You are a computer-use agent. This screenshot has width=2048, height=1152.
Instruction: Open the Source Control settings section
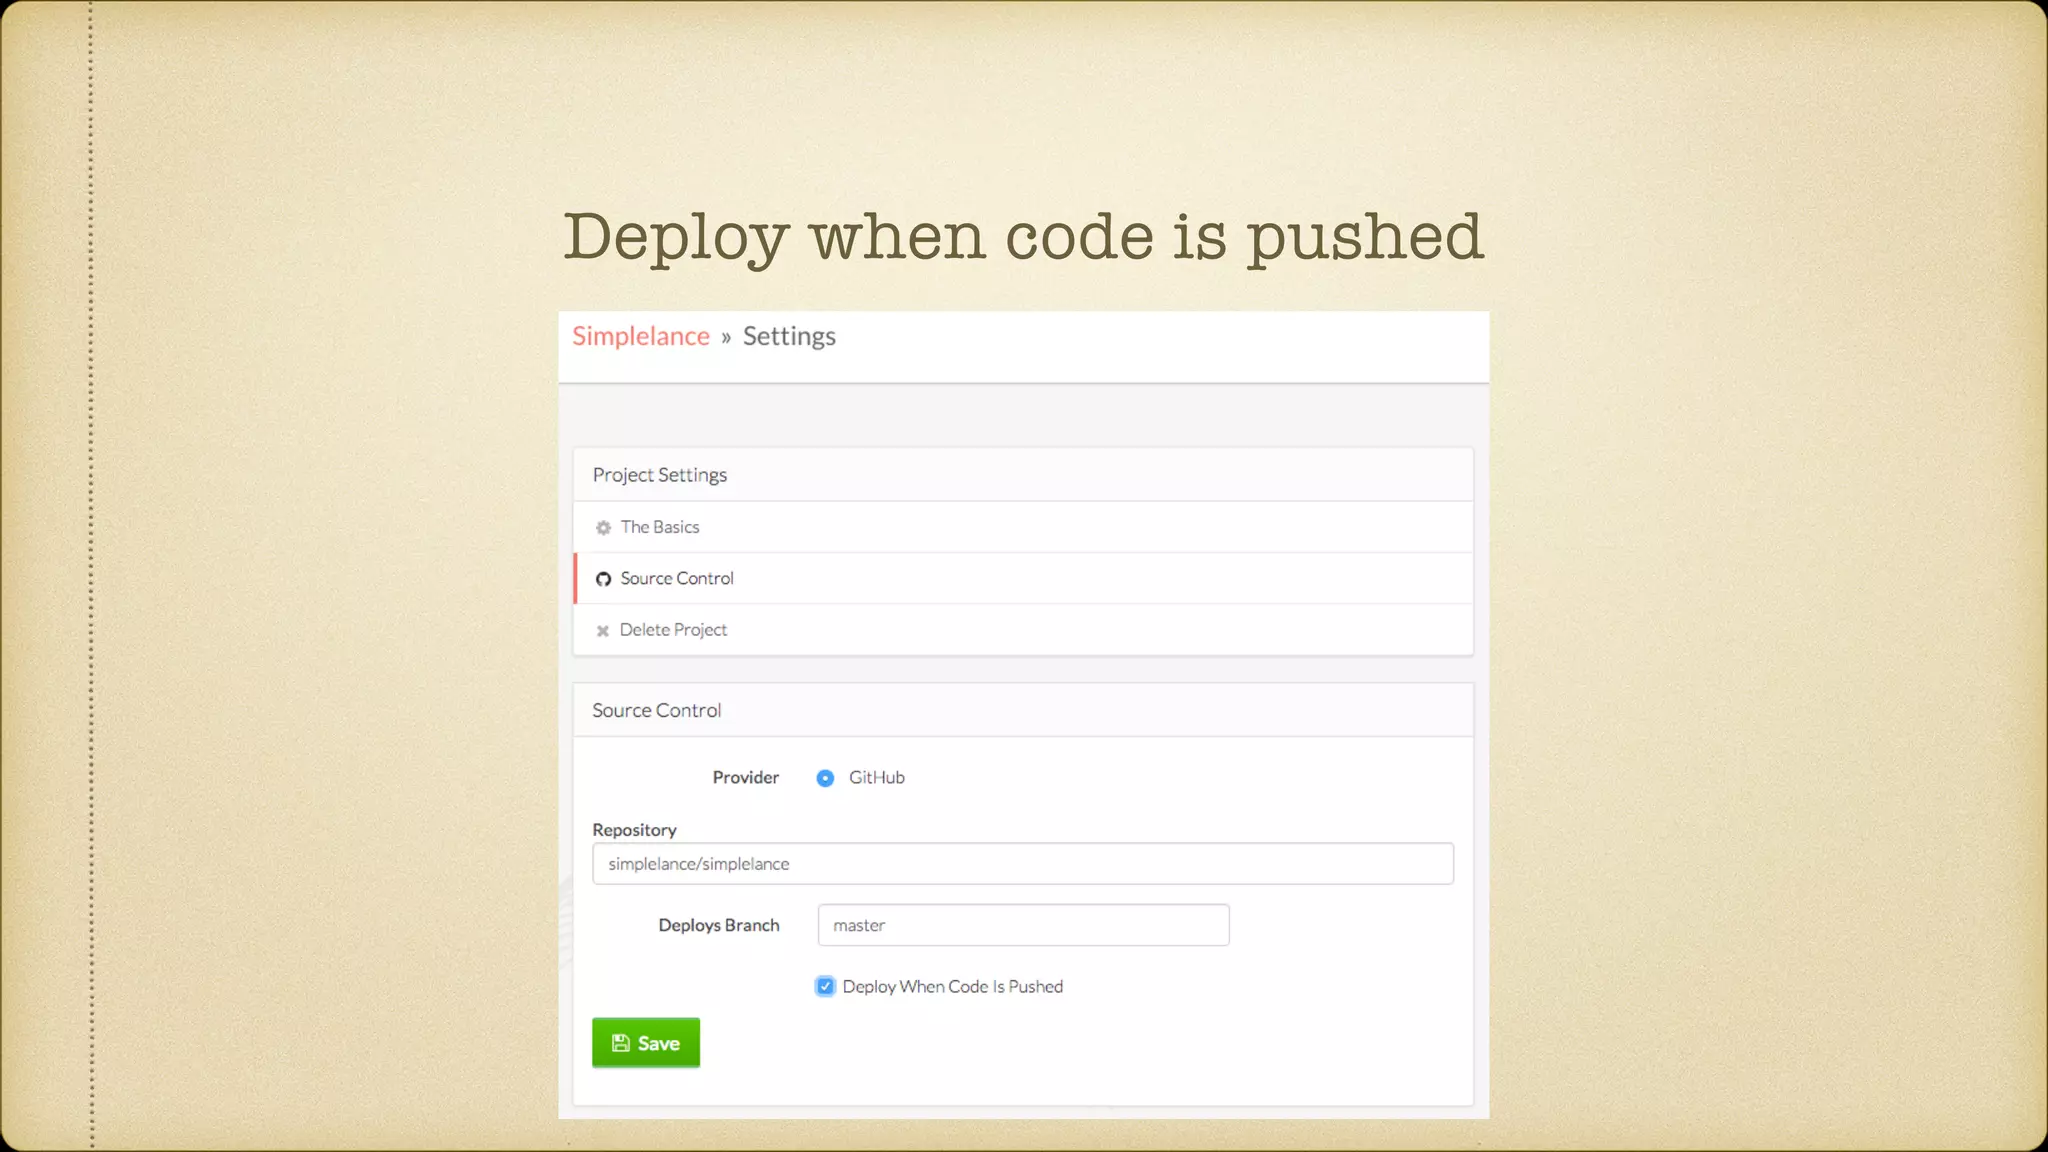[x=1023, y=578]
